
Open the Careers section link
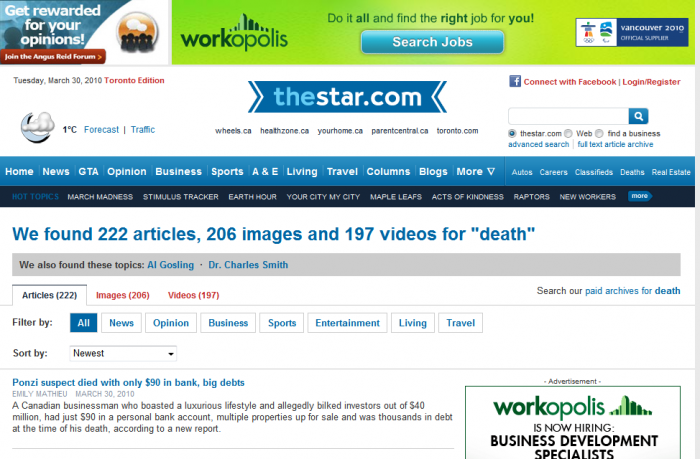[553, 172]
